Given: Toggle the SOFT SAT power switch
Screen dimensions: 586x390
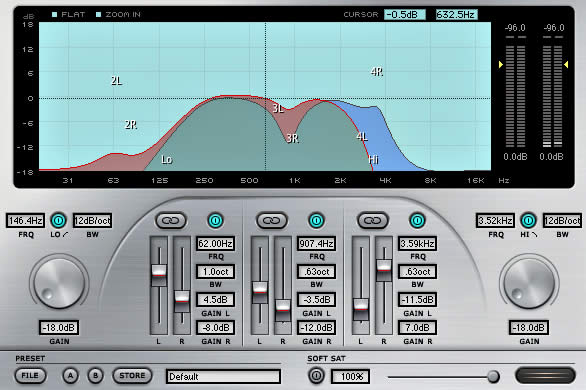Looking at the screenshot, I should pos(316,375).
